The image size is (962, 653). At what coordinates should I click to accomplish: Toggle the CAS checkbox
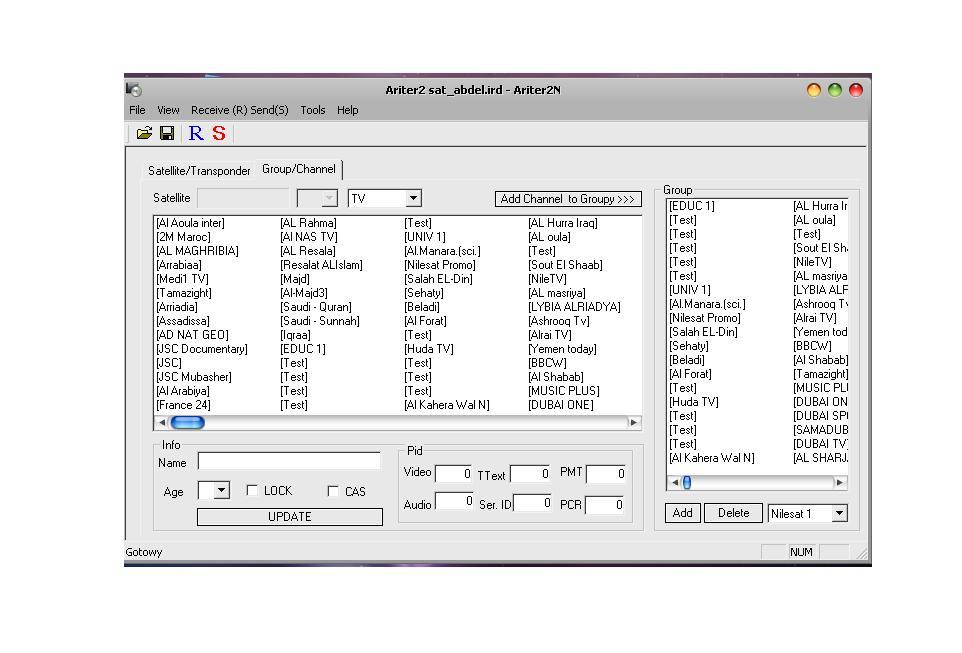tap(333, 491)
